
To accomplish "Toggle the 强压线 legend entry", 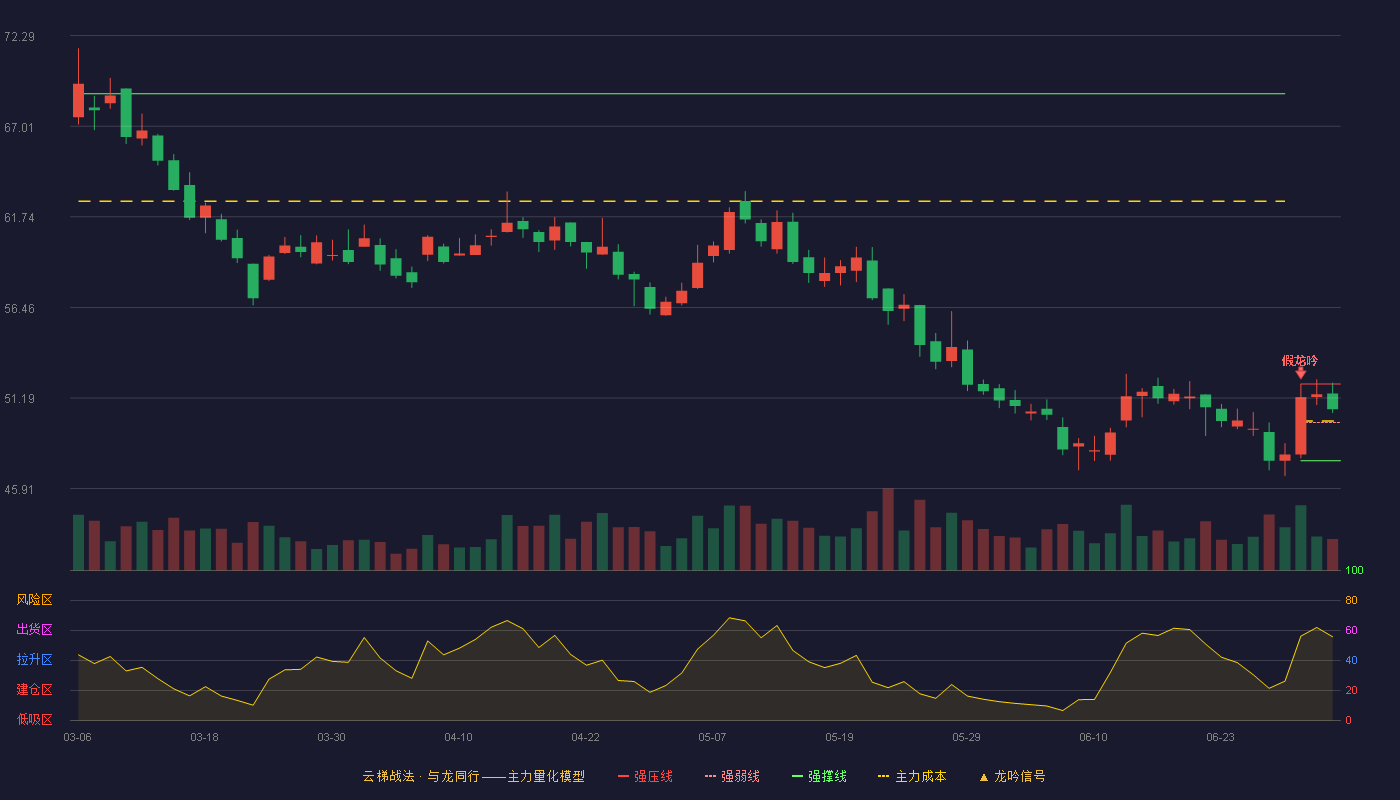I will pyautogui.click(x=645, y=776).
